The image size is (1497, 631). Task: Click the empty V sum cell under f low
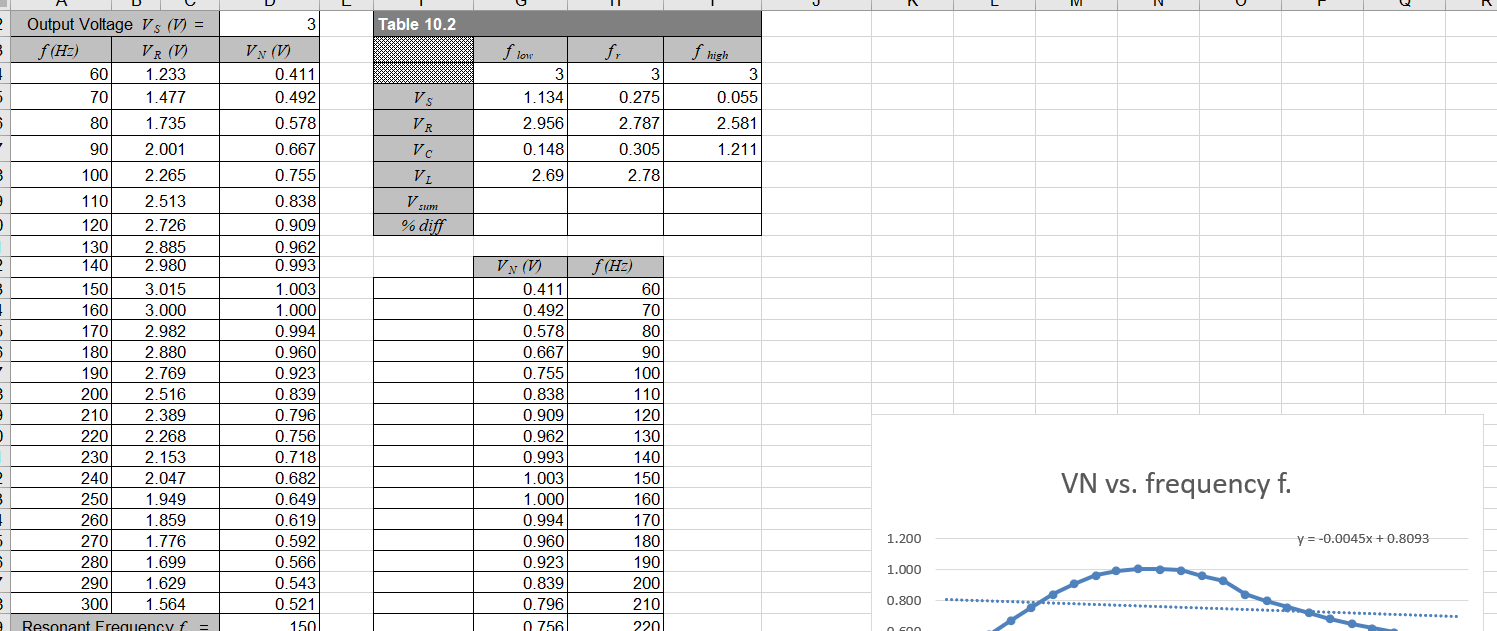click(x=520, y=201)
